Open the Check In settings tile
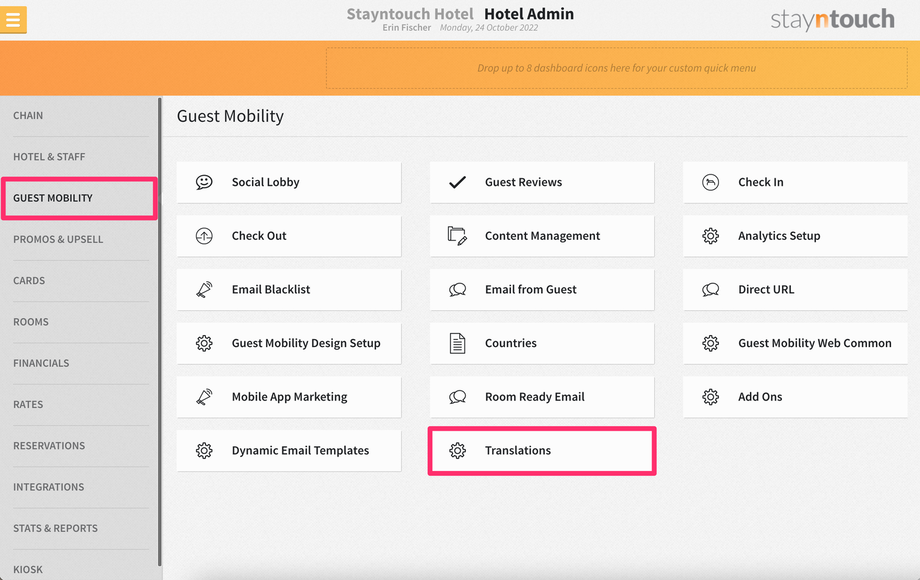This screenshot has height=580, width=920. [795, 182]
